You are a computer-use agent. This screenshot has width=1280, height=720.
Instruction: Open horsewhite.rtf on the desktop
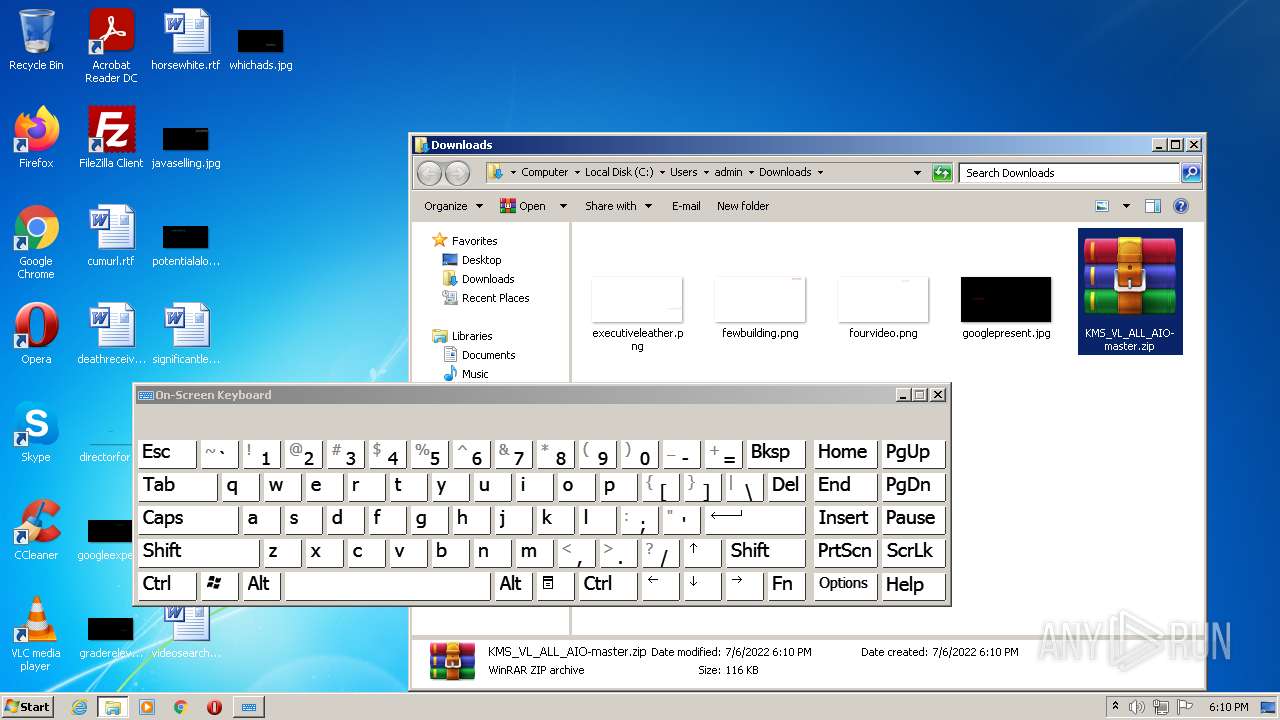click(x=186, y=40)
